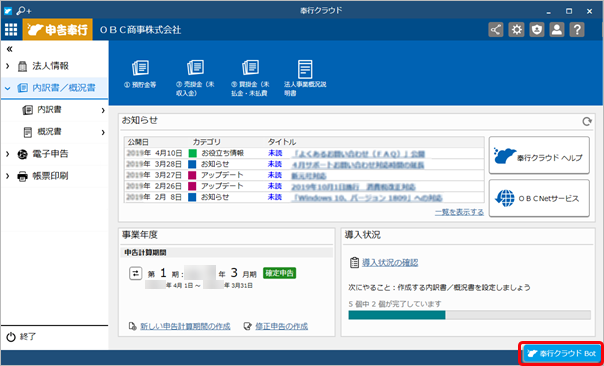Image resolution: width=604 pixels, height=366 pixels.
Task: Open the 3月27日 update notice link
Action: pyautogui.click(x=309, y=176)
